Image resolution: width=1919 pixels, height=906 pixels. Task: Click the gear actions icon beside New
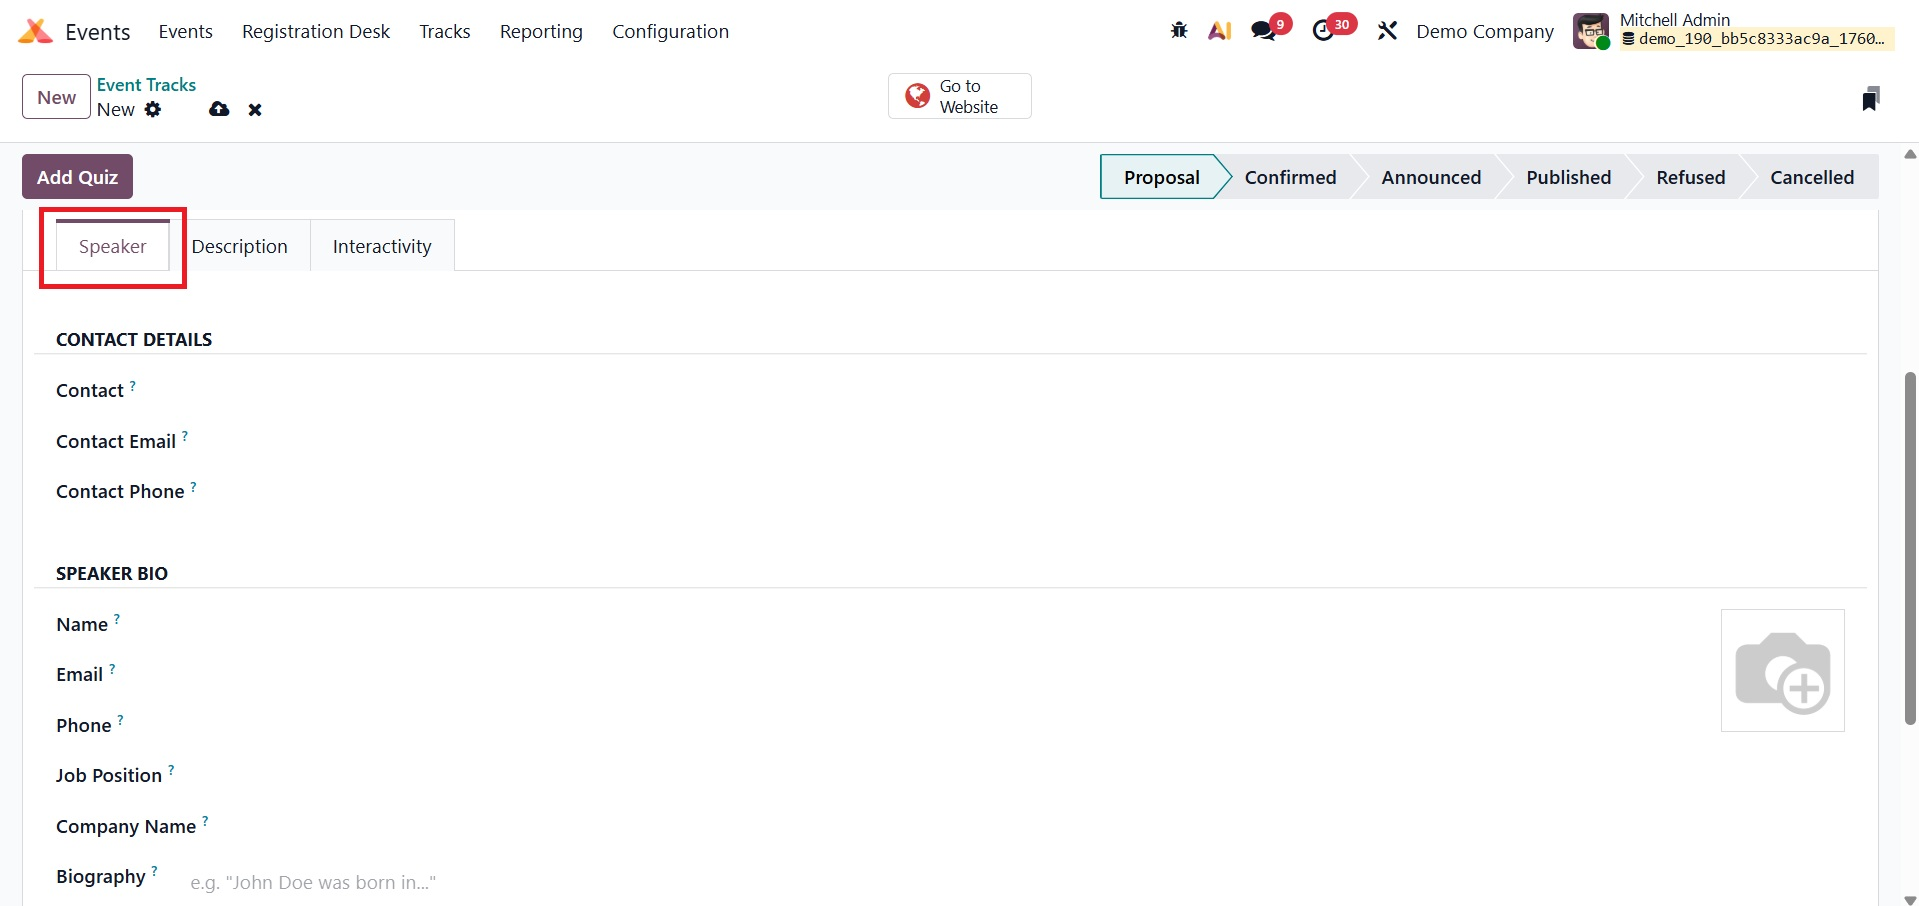coord(153,110)
